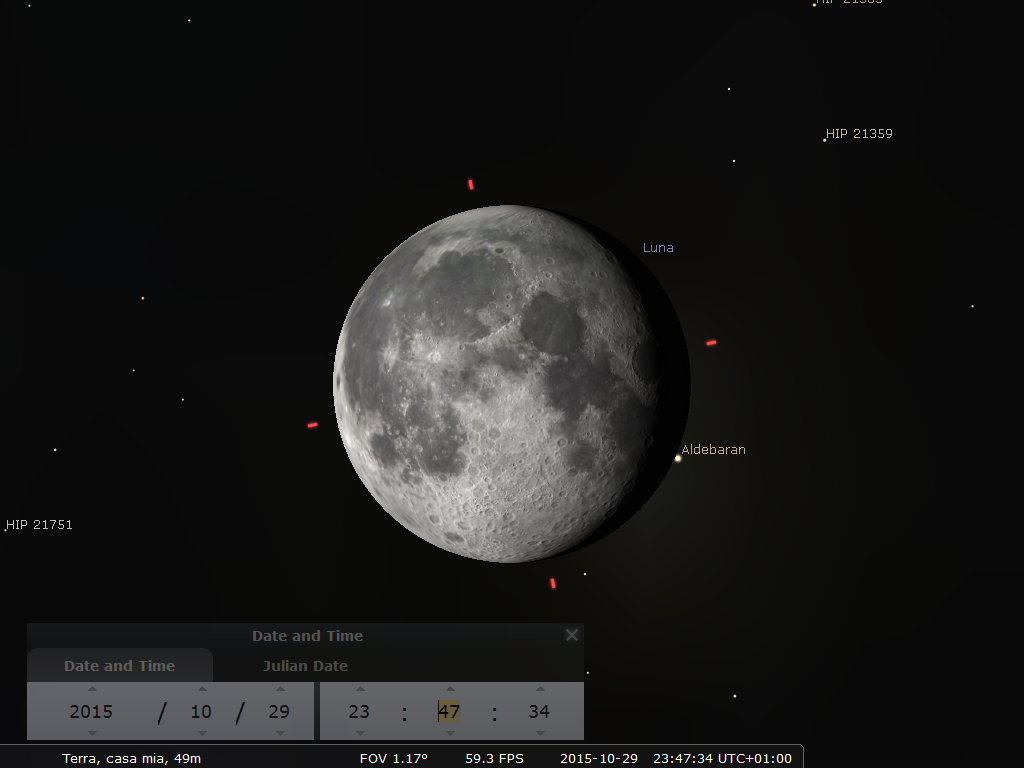This screenshot has width=1024, height=768.
Task: Increase the minutes with up arrow
Action: click(x=450, y=689)
